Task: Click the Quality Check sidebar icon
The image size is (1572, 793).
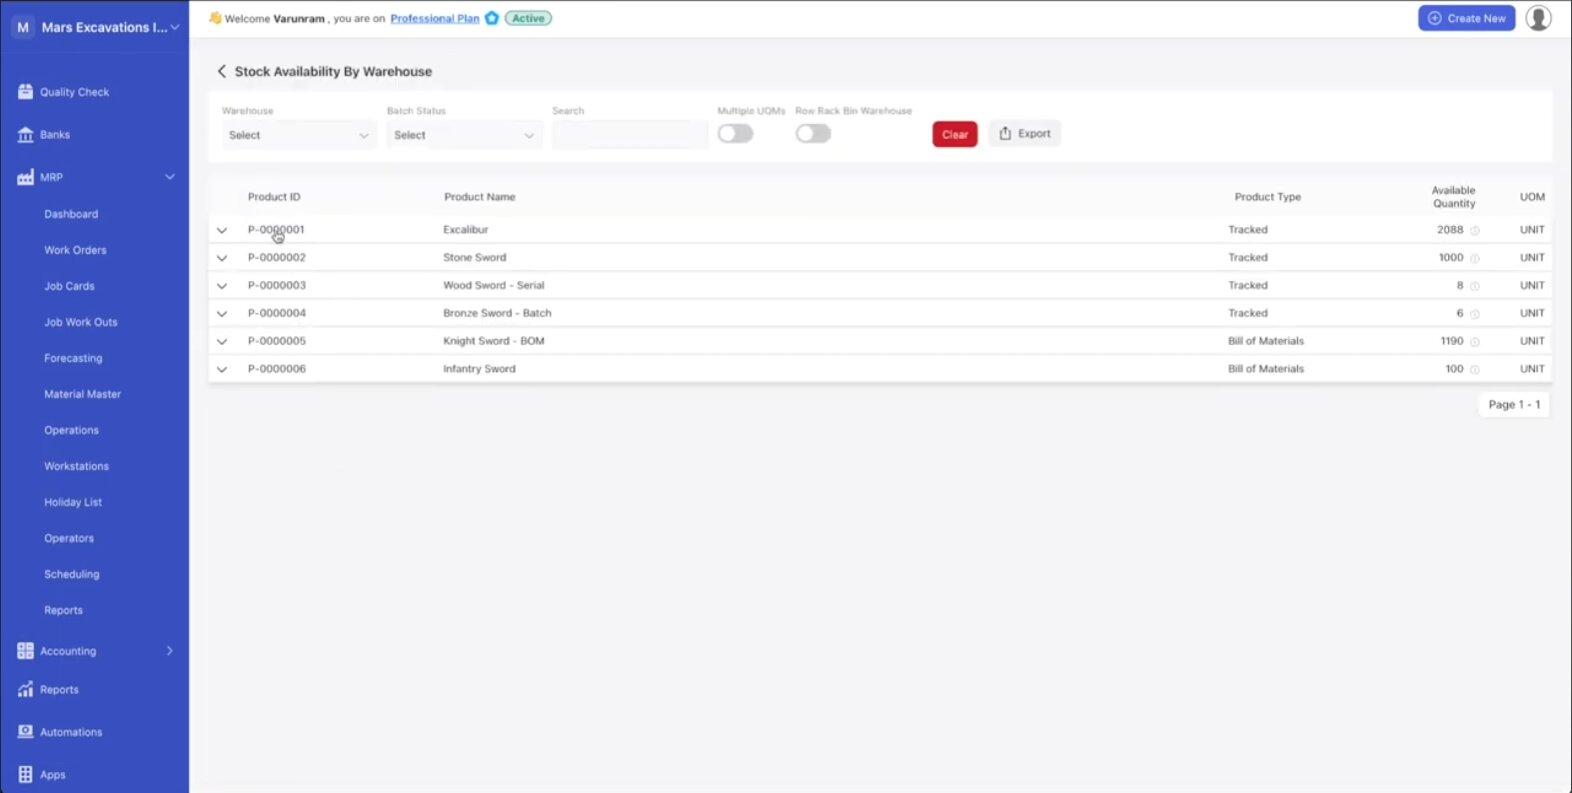Action: click(25, 92)
